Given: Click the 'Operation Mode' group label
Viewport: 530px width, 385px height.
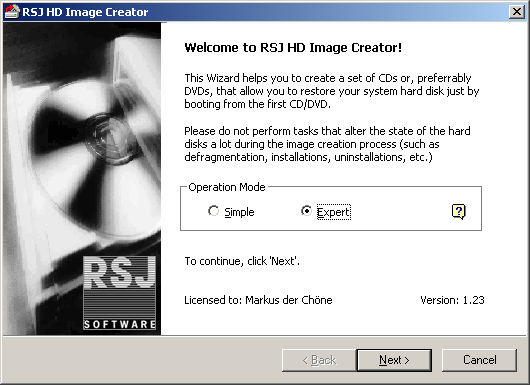Looking at the screenshot, I should tap(227, 187).
